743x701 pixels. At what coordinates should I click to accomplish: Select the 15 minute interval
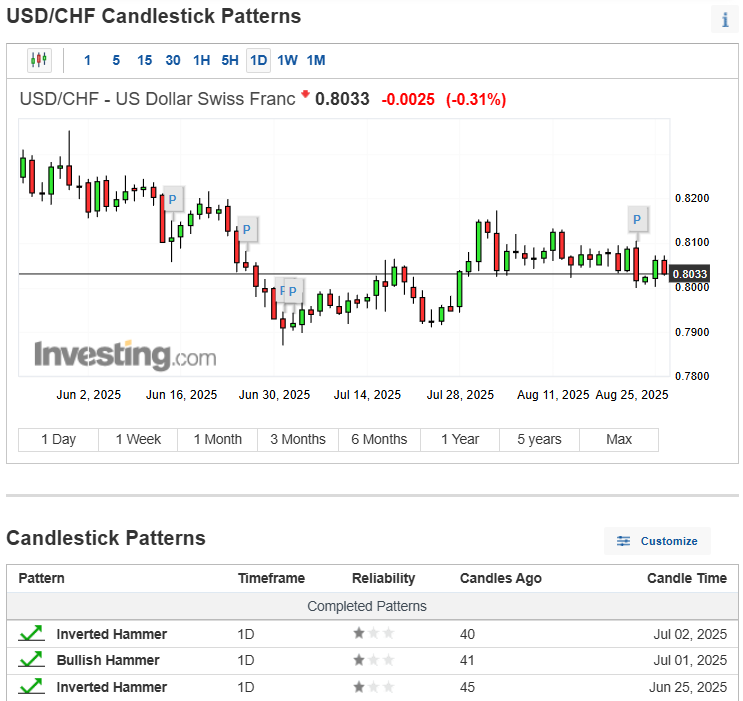point(144,60)
